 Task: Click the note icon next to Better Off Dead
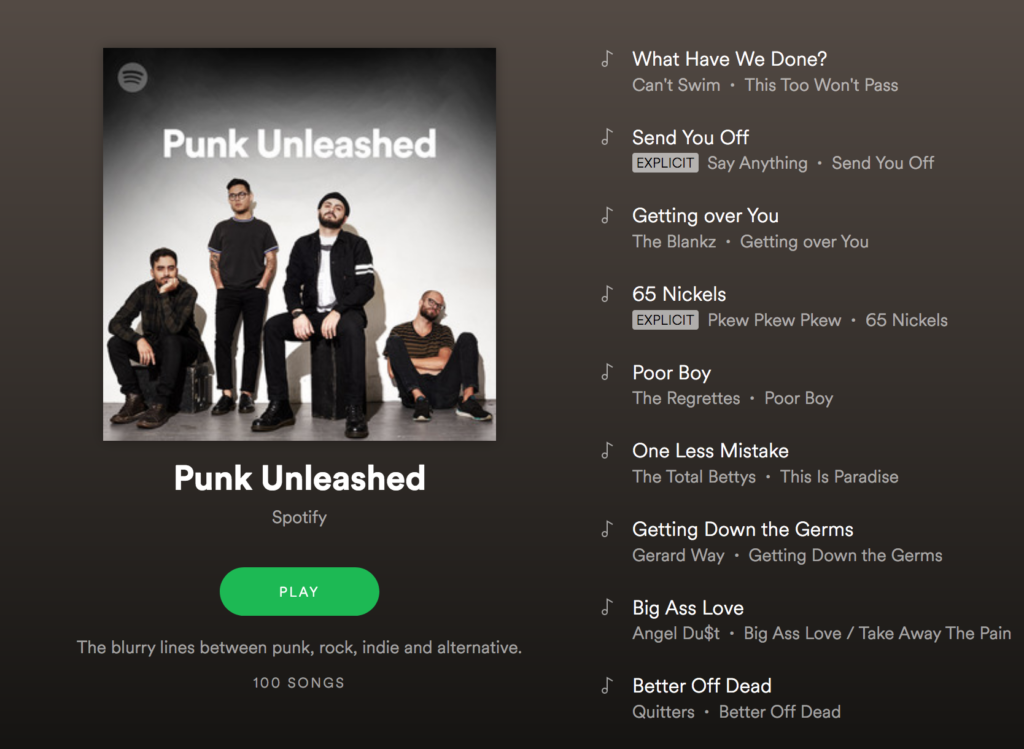coord(607,686)
